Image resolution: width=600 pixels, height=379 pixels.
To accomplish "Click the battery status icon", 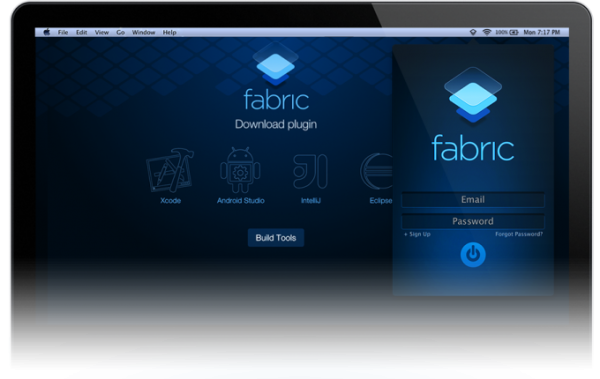I will pos(514,32).
